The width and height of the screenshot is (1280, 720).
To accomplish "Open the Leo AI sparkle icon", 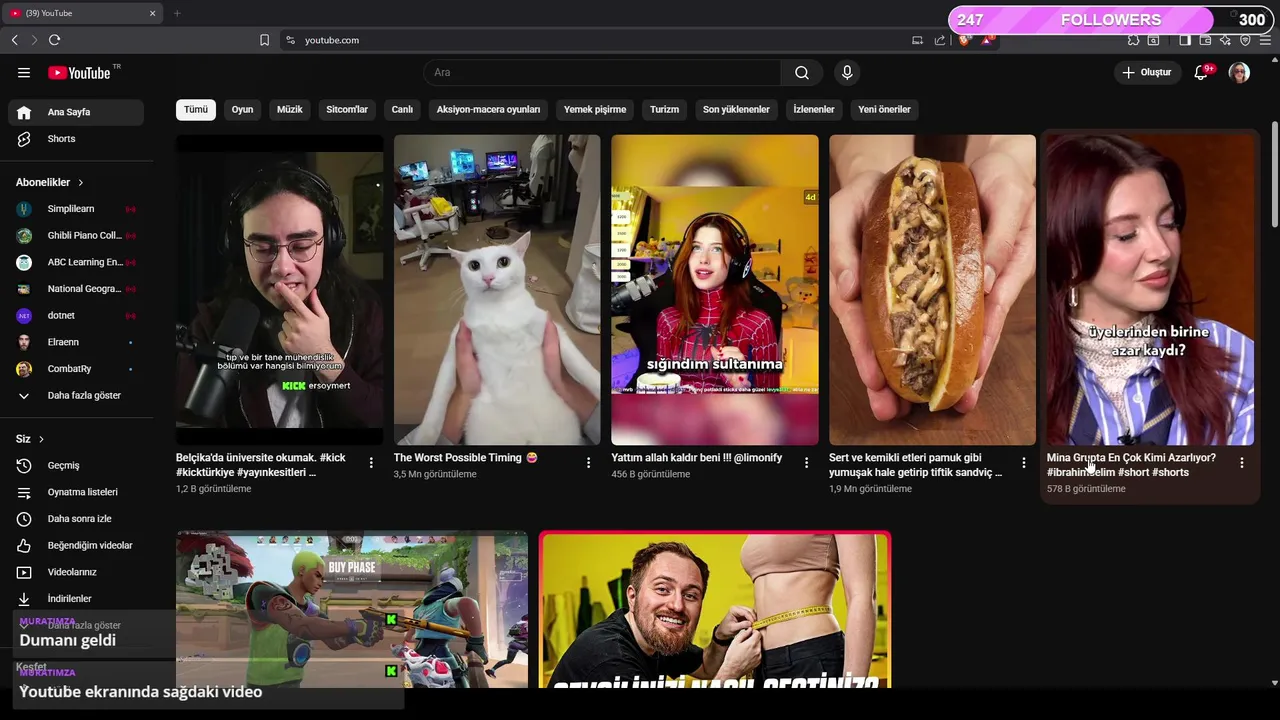I will coord(1225,40).
